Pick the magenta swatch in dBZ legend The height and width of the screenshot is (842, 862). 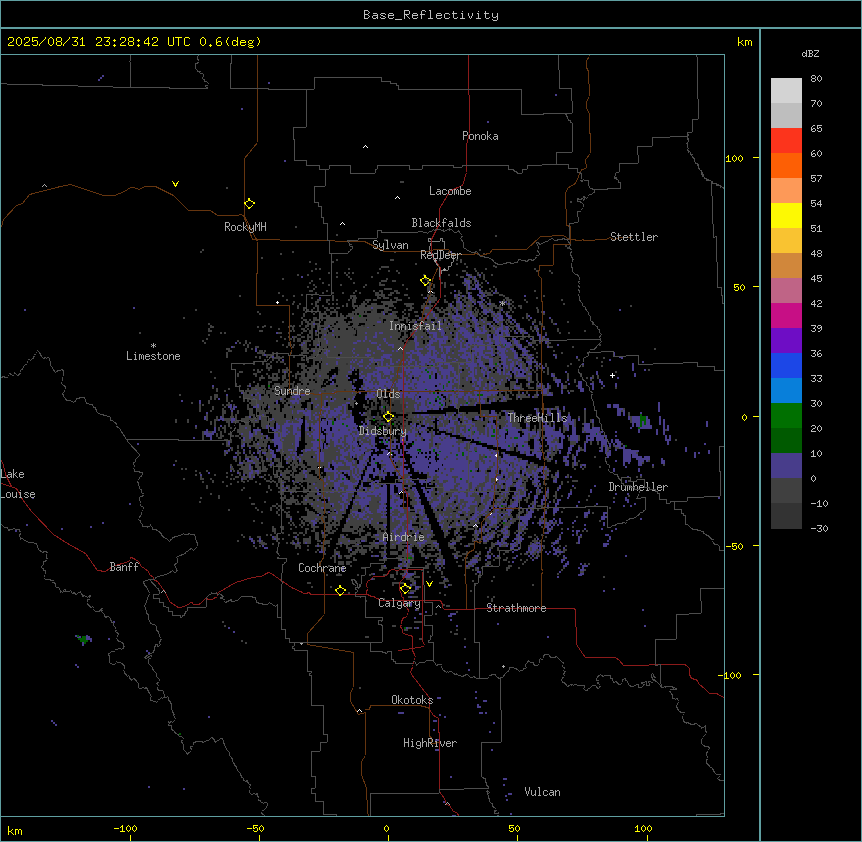(x=786, y=315)
